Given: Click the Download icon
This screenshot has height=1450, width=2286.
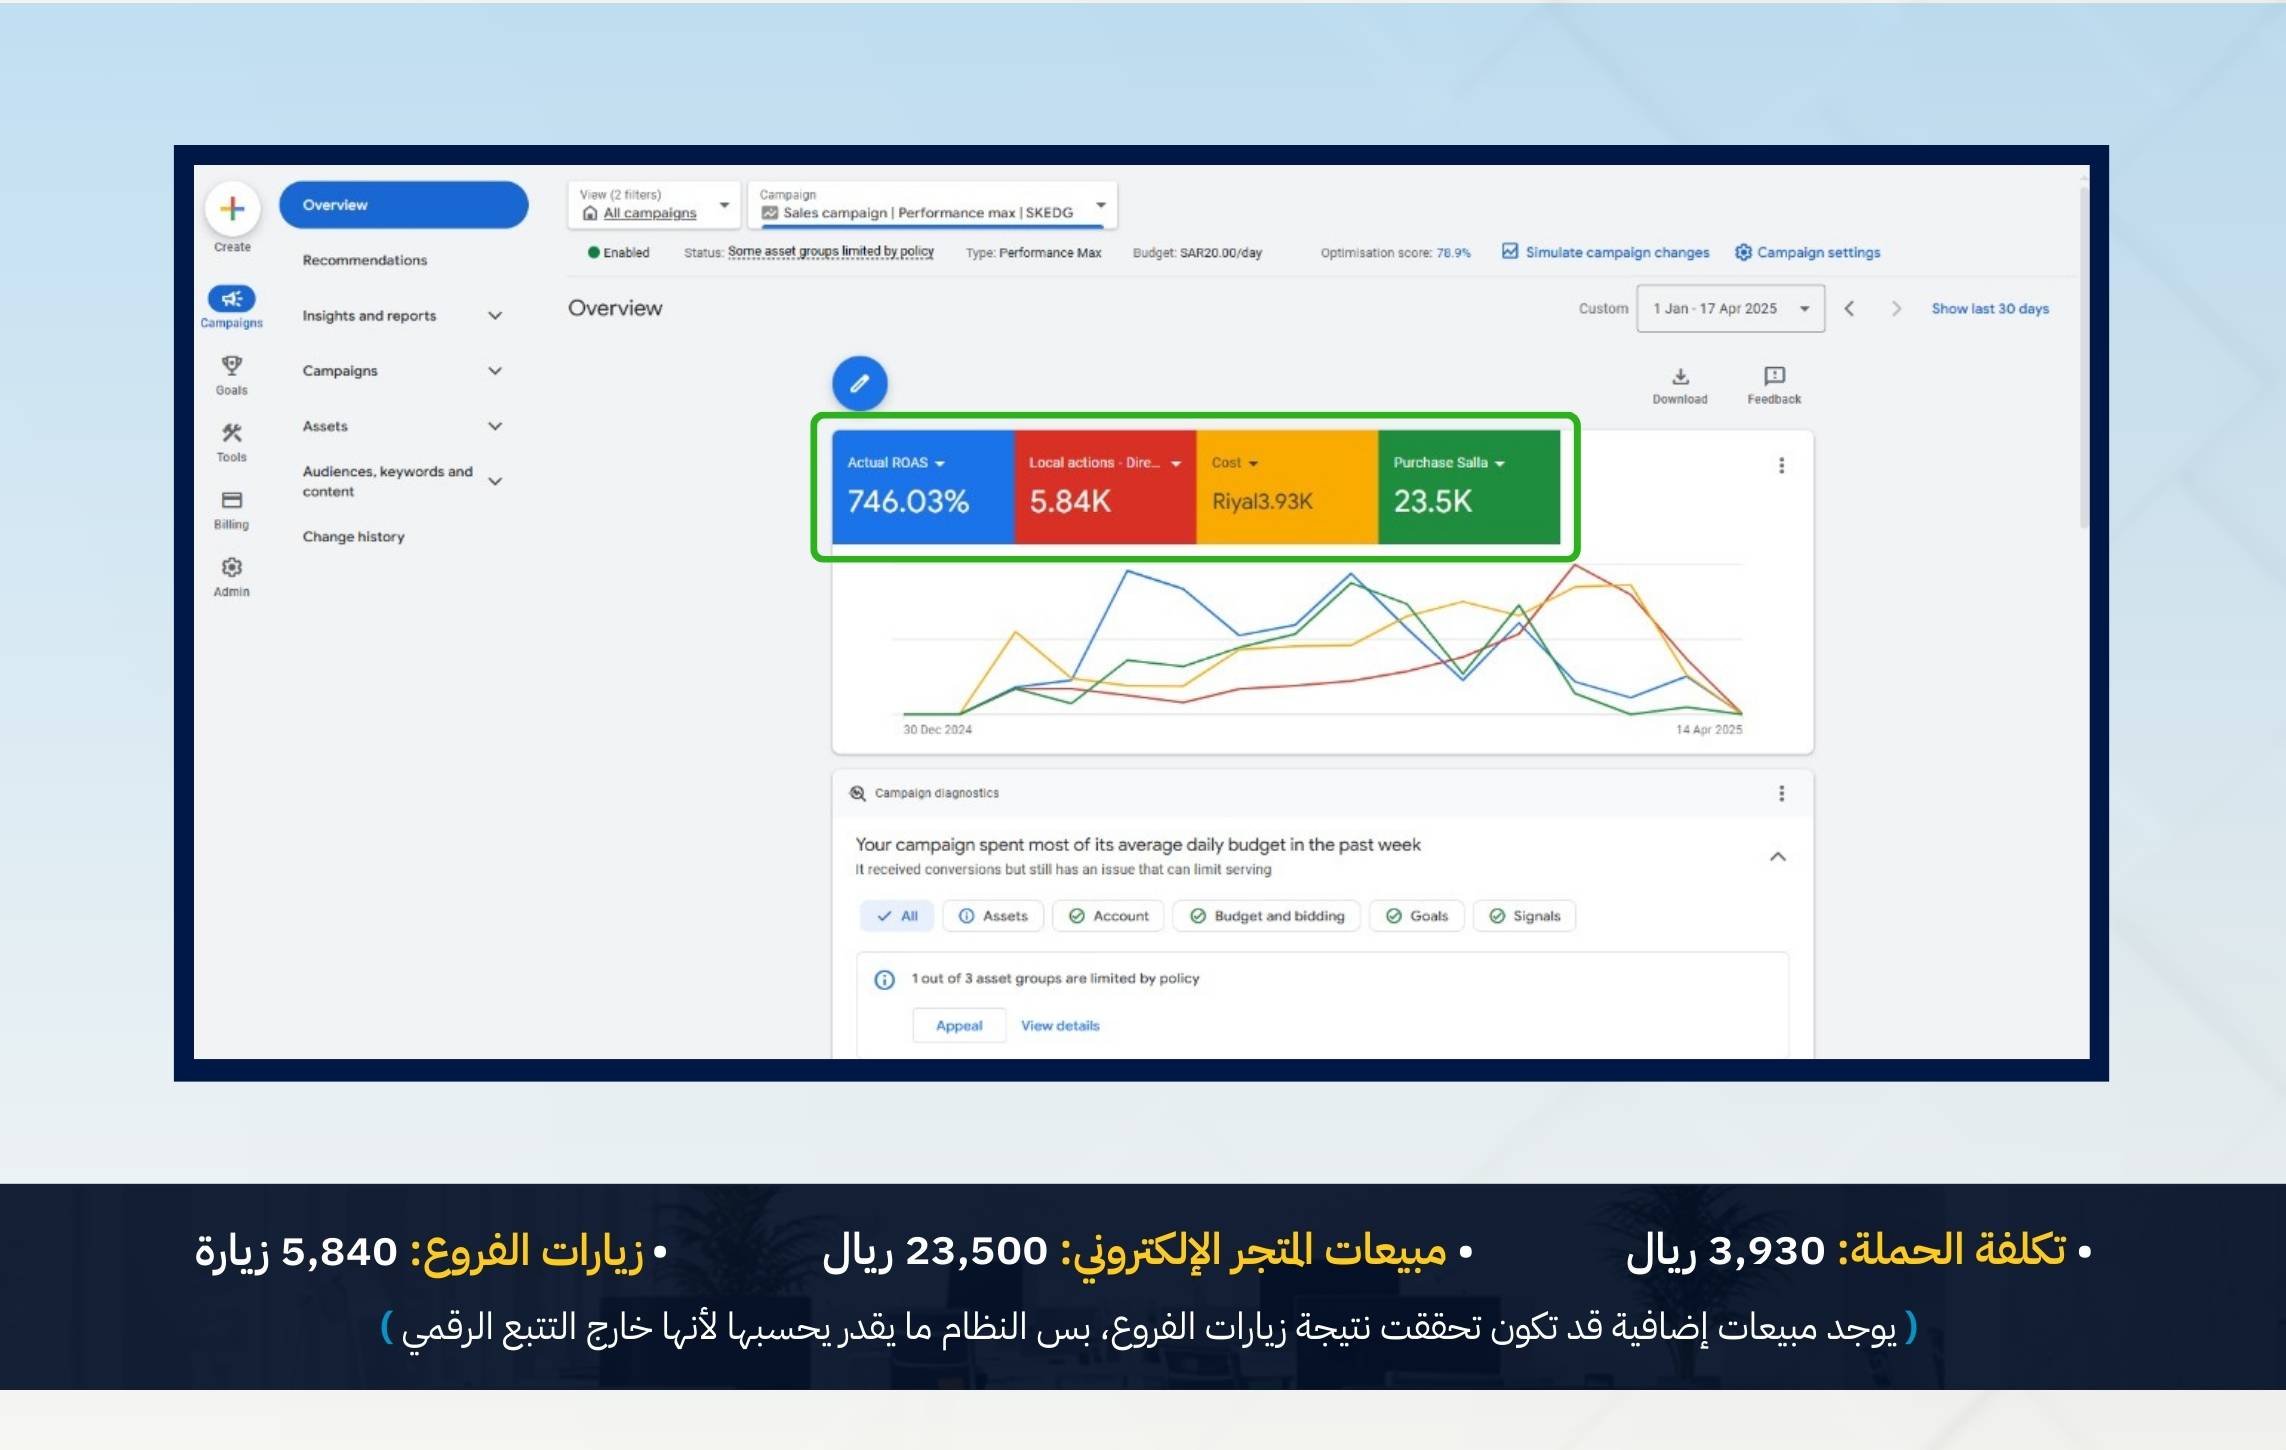Looking at the screenshot, I should coord(1680,377).
